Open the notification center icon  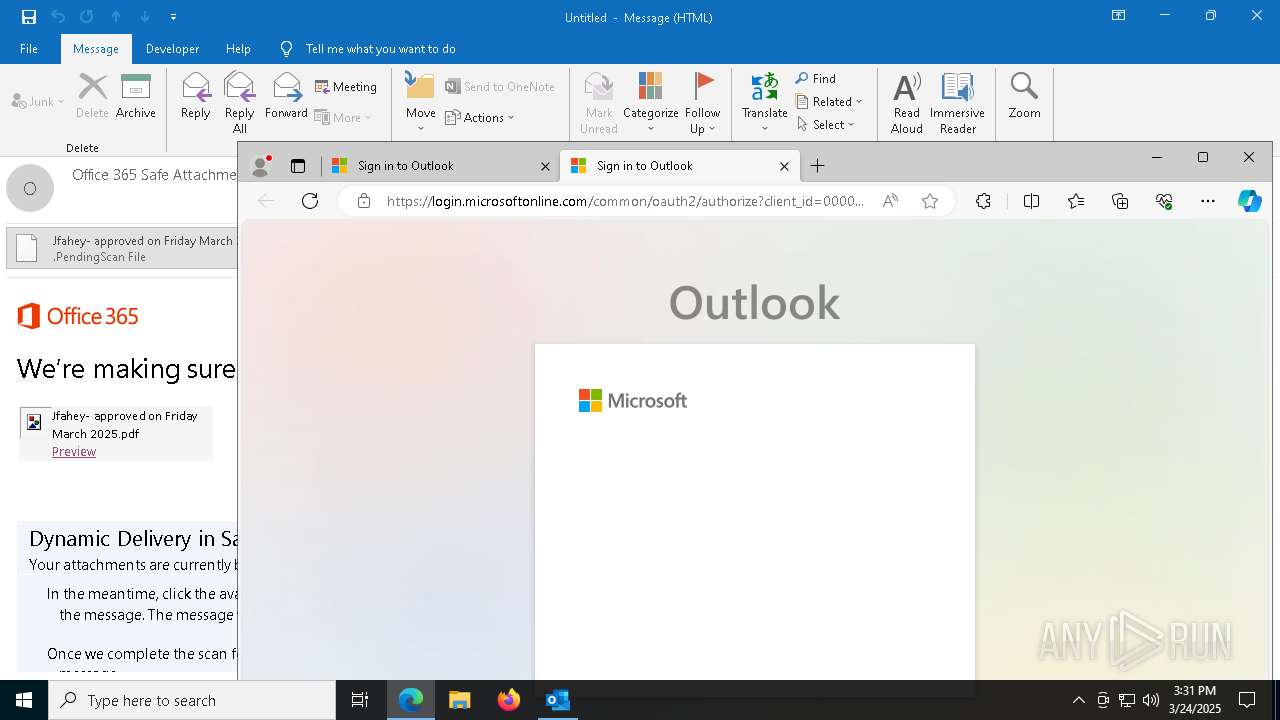[x=1247, y=700]
